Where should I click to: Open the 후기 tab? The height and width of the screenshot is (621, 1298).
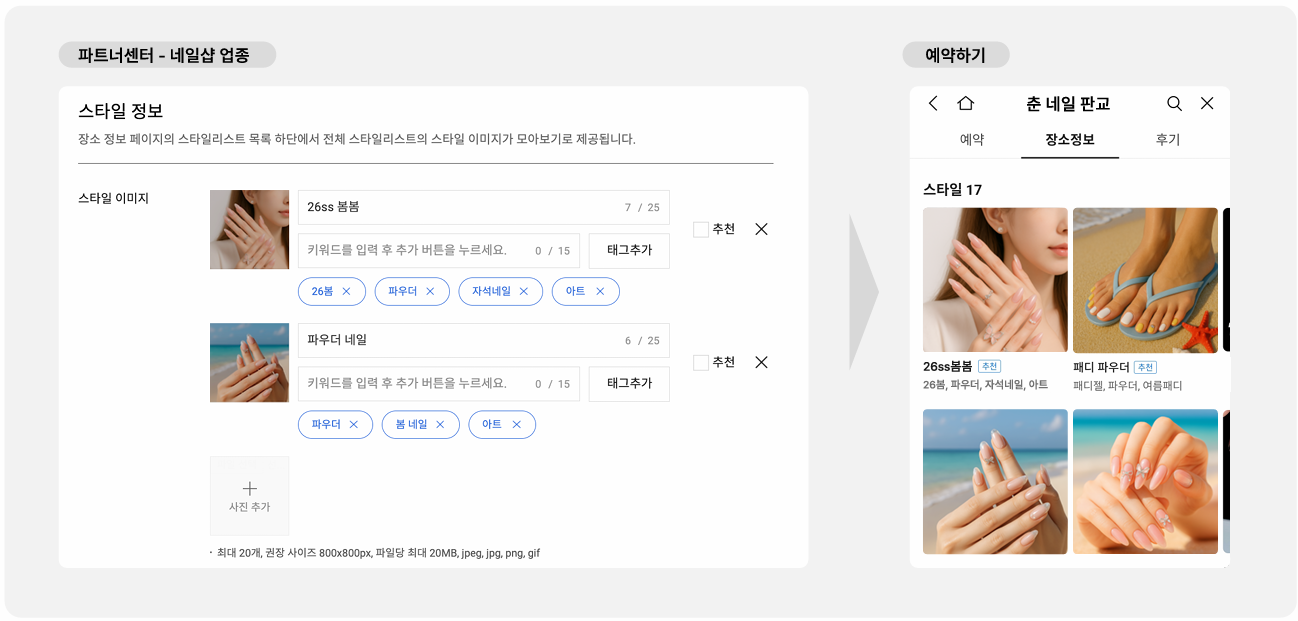pyautogui.click(x=1167, y=140)
